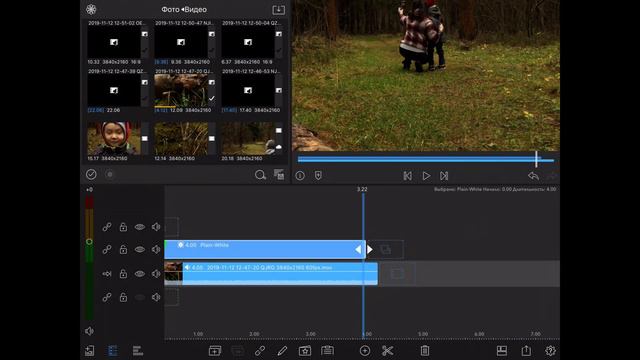This screenshot has height=360, width=640.
Task: Undo the last action
Action: 533,176
